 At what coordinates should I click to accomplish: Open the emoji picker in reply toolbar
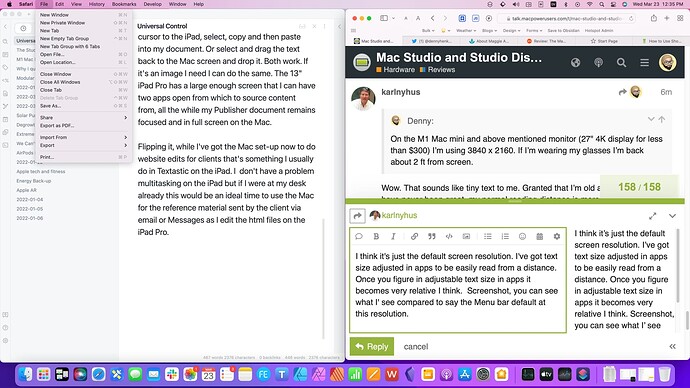[522, 236]
